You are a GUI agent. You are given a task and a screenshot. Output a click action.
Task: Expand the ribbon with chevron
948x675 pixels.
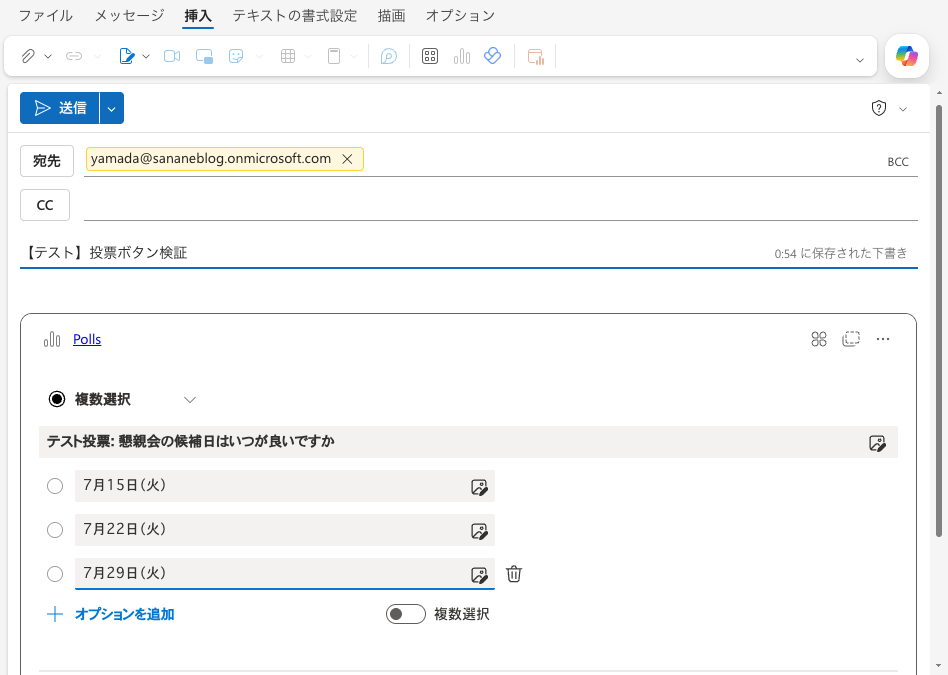tap(860, 60)
